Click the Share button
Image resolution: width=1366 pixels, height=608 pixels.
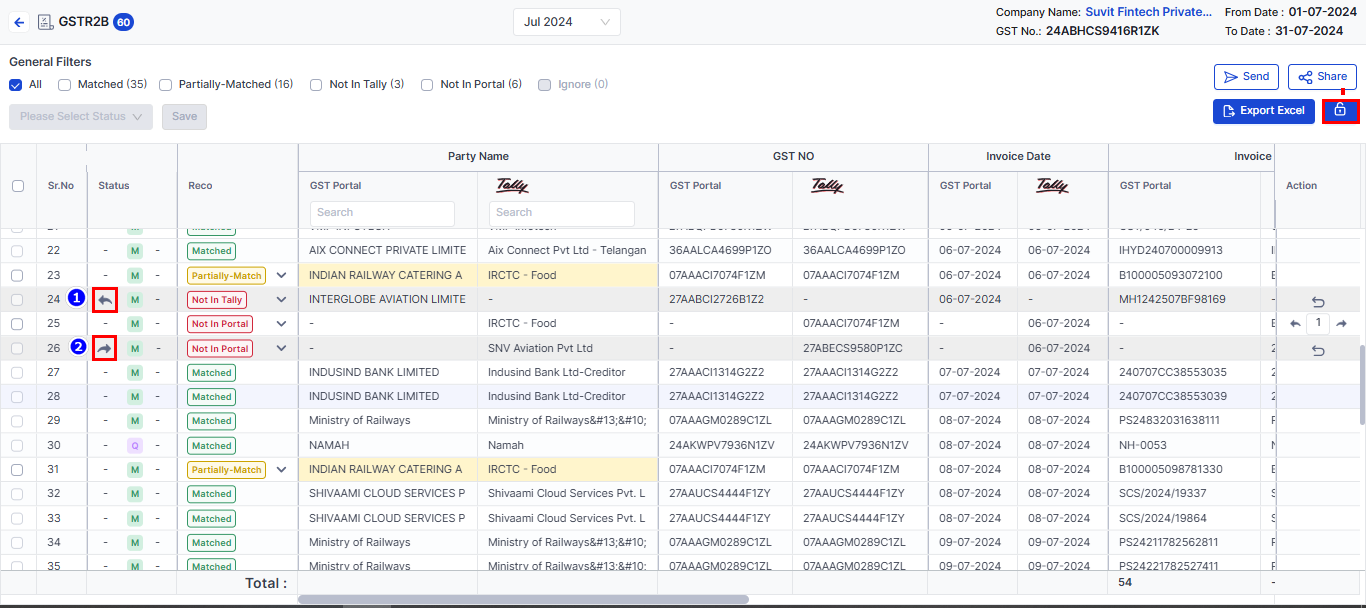(1322, 77)
